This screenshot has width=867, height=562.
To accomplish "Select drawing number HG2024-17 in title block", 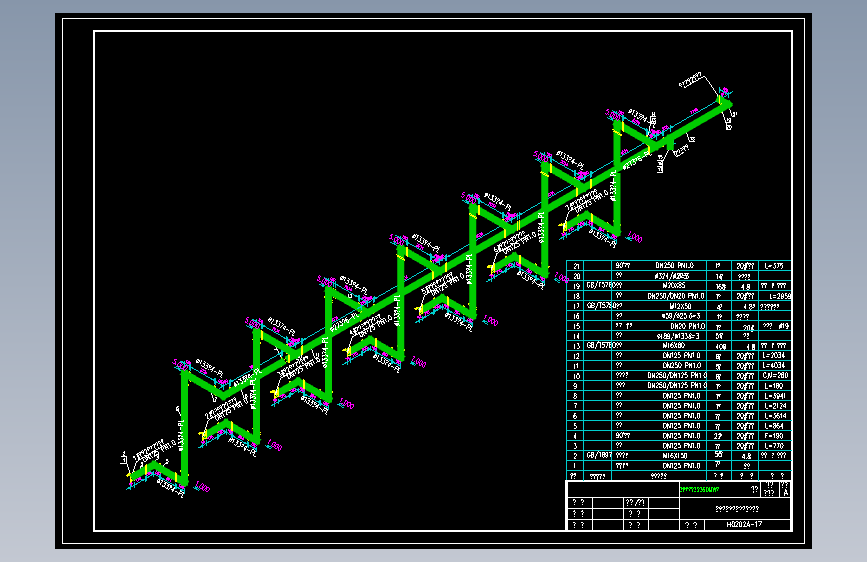I will click(744, 524).
